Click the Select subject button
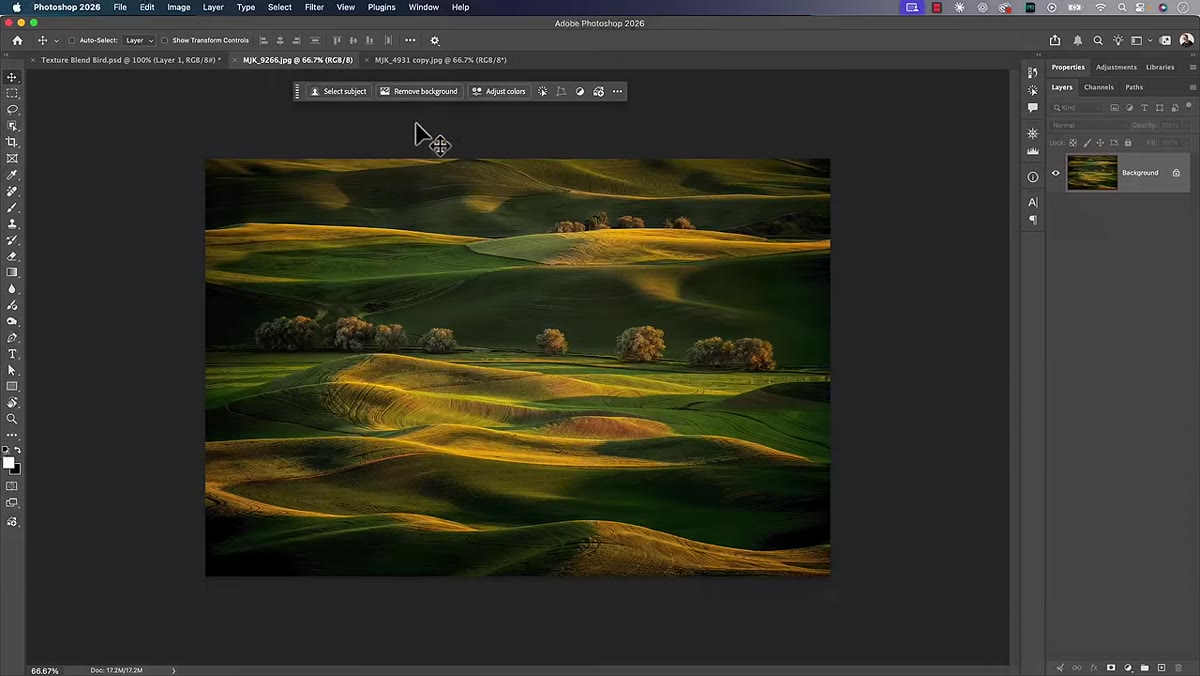This screenshot has height=676, width=1200. tap(338, 91)
